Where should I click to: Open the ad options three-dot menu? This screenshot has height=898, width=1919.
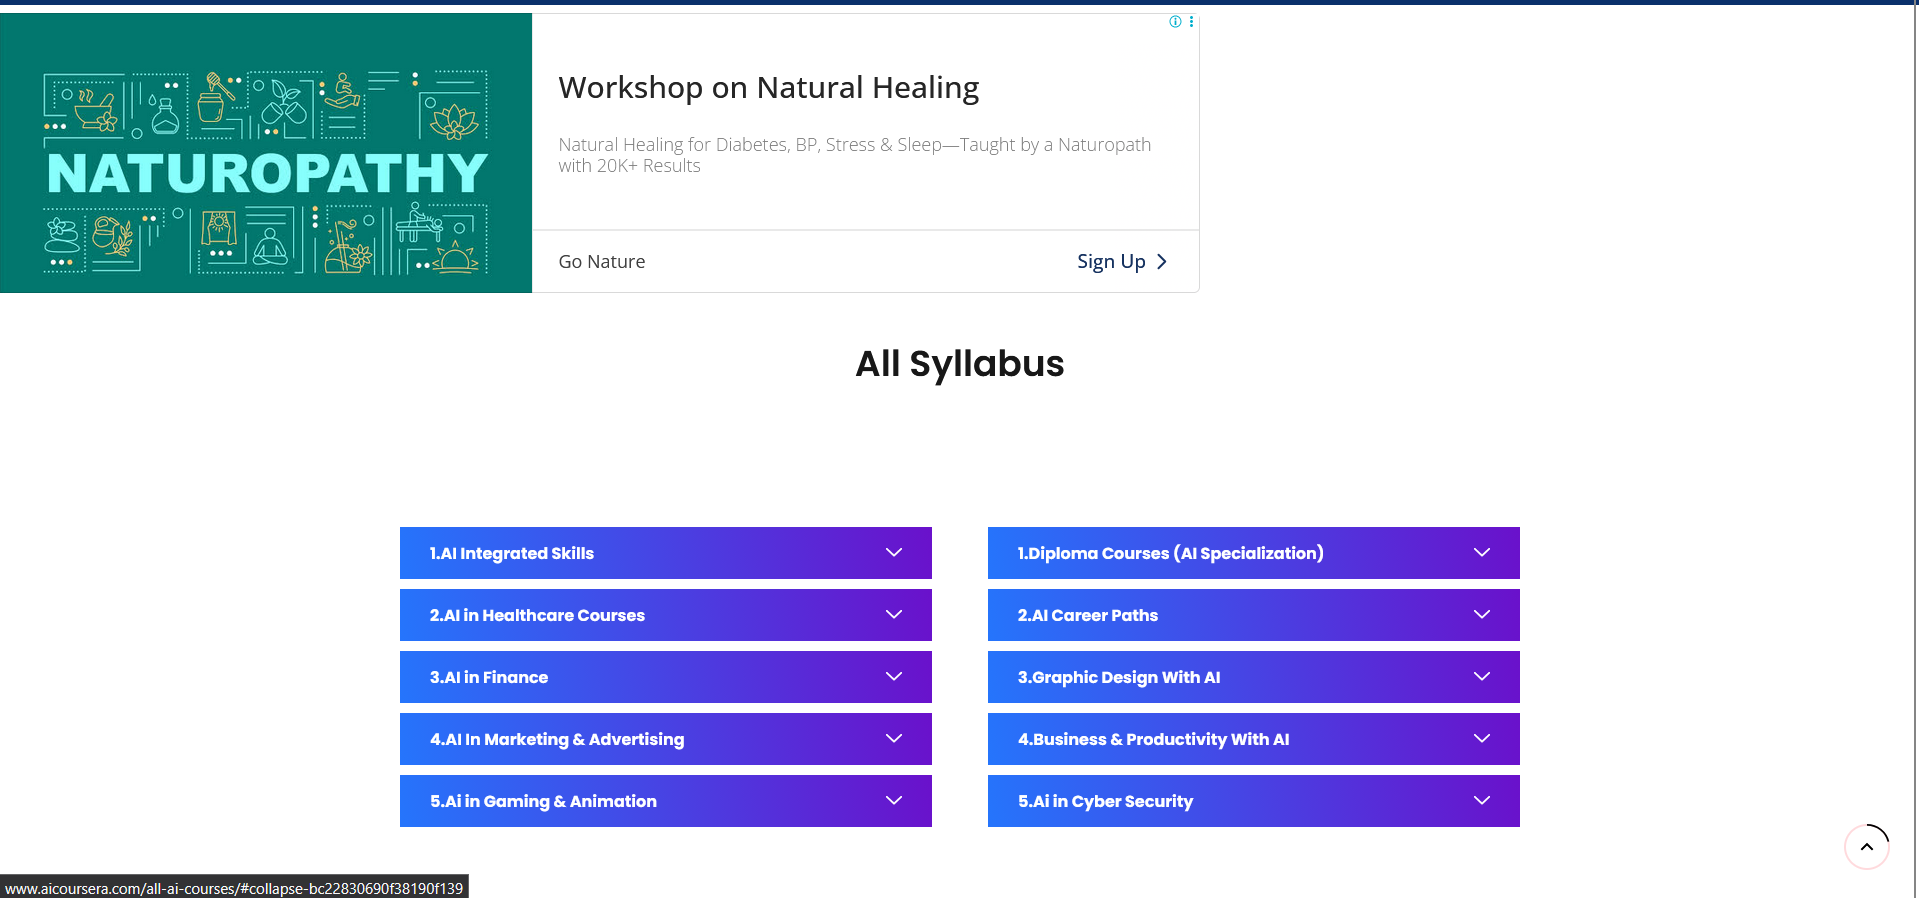point(1191,22)
